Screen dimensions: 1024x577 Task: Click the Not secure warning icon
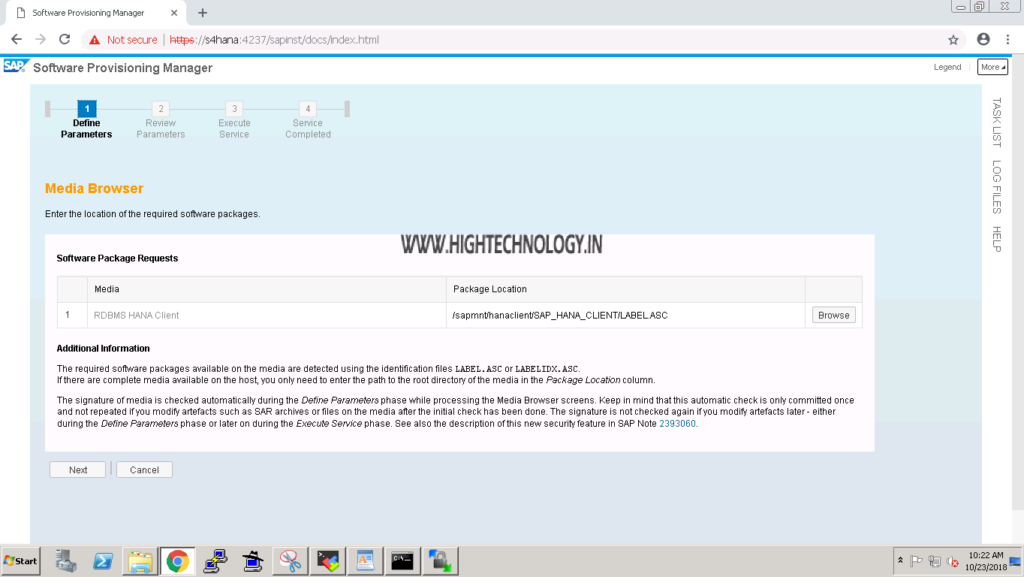pyautogui.click(x=95, y=40)
